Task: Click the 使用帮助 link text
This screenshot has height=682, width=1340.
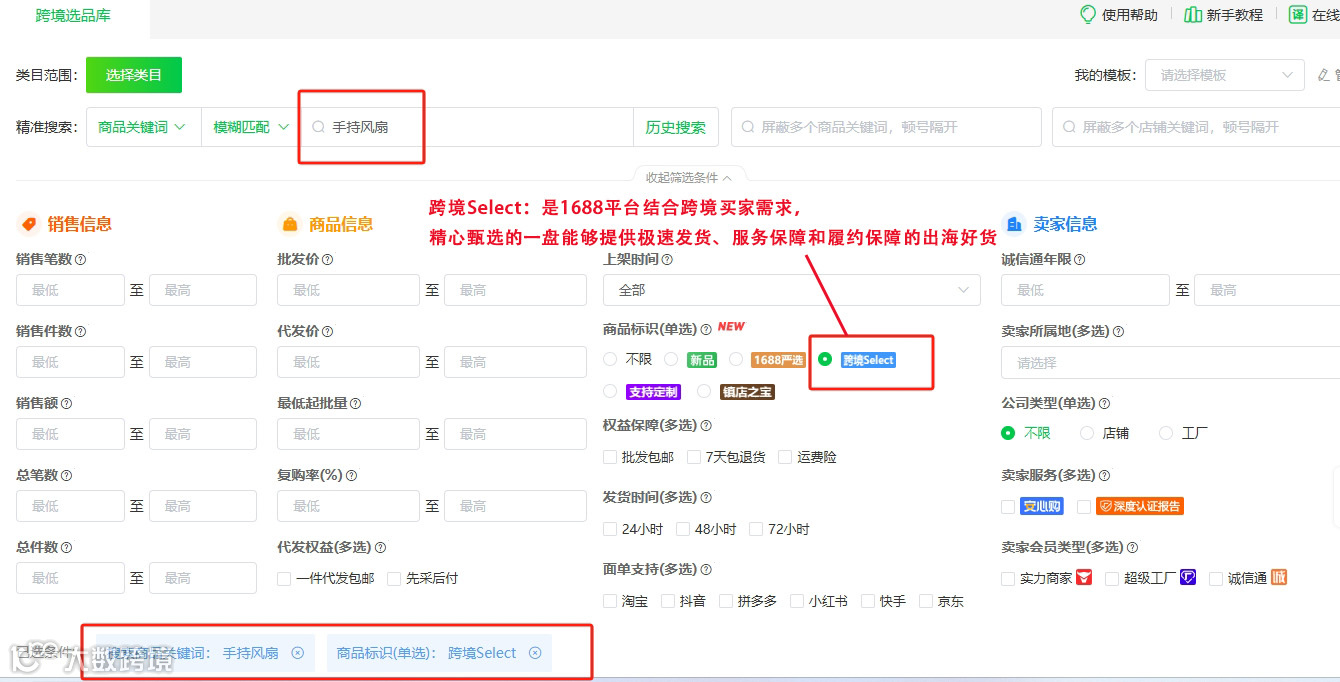Action: 1129,15
